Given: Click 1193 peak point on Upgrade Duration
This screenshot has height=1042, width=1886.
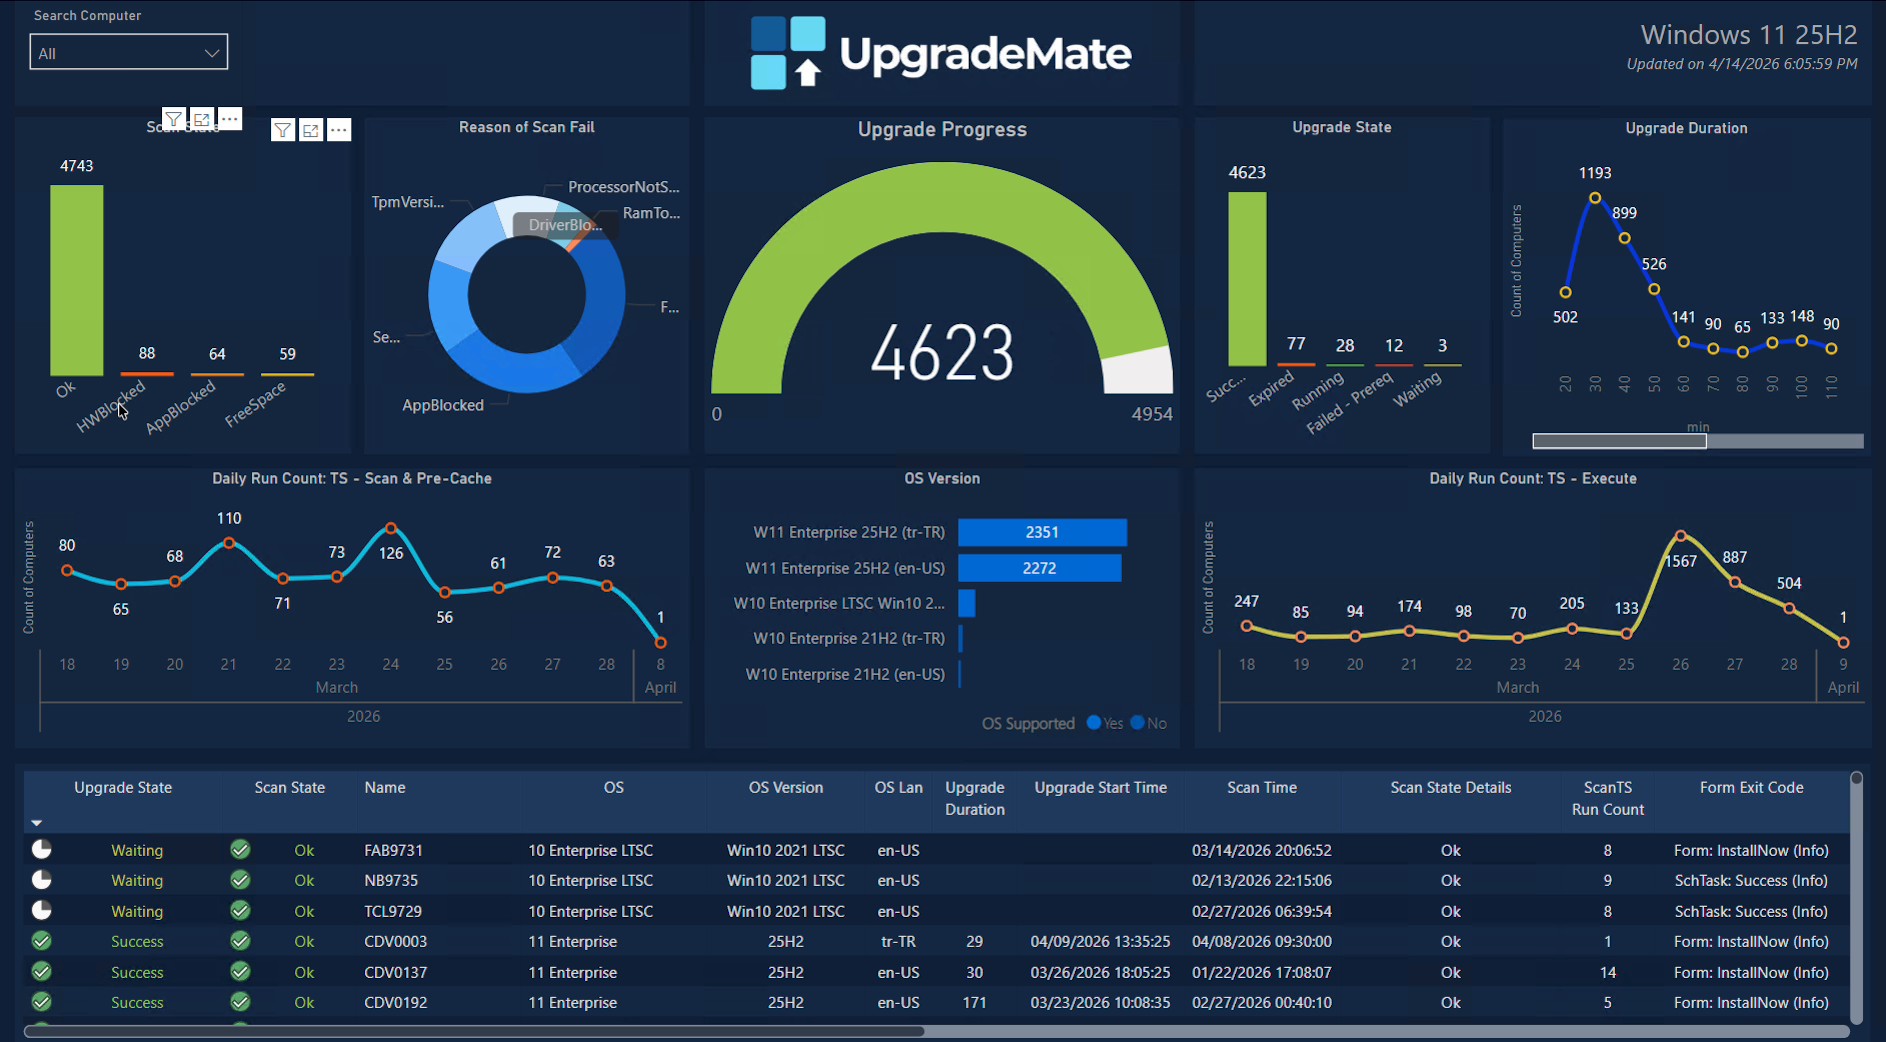Looking at the screenshot, I should (1595, 198).
